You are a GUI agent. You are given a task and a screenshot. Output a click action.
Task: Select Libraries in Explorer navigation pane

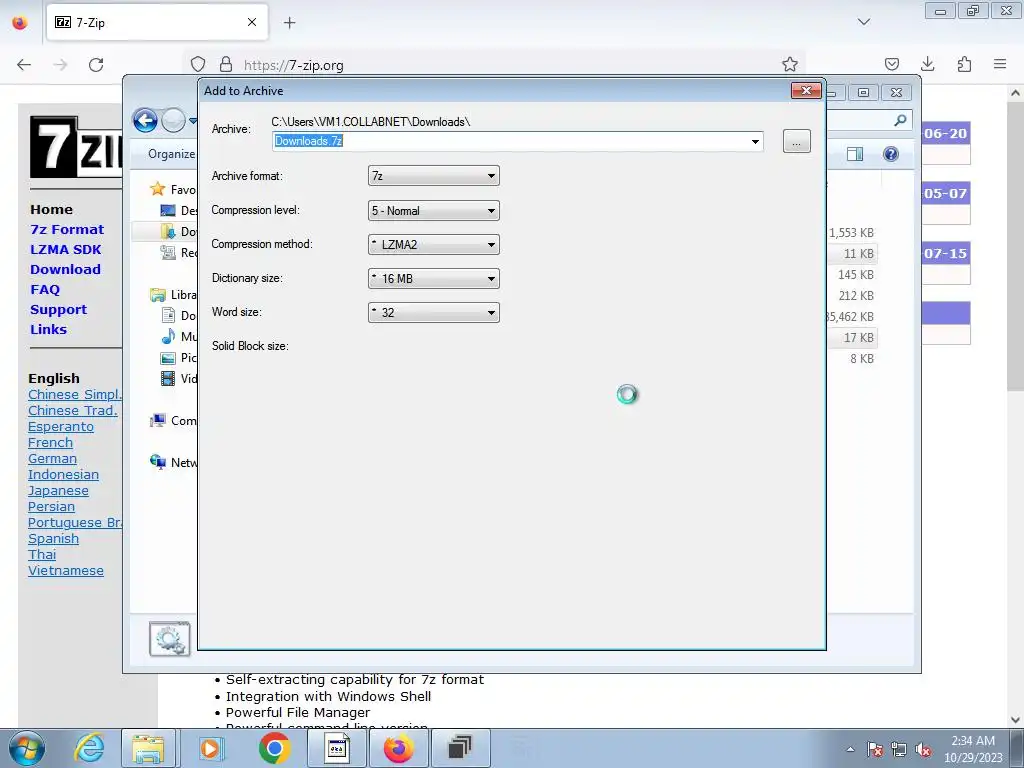tap(174, 295)
